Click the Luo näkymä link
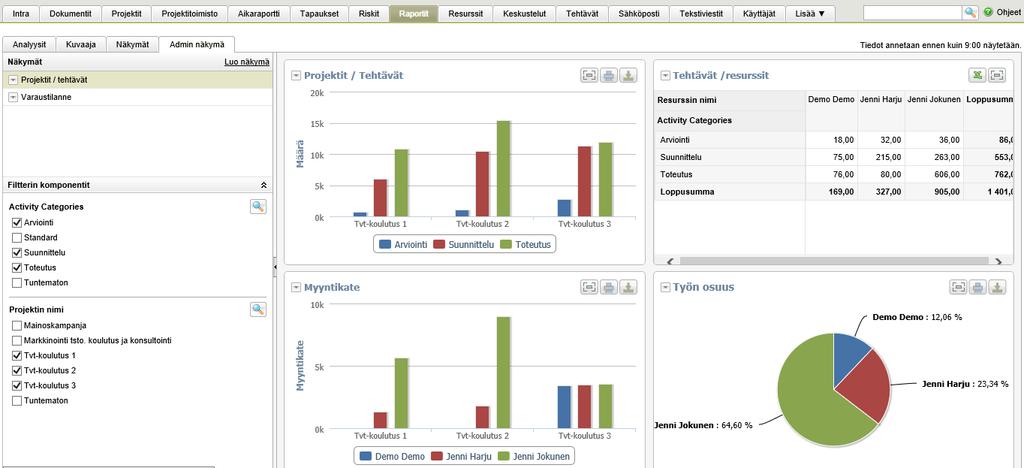This screenshot has width=1024, height=468. point(246,62)
